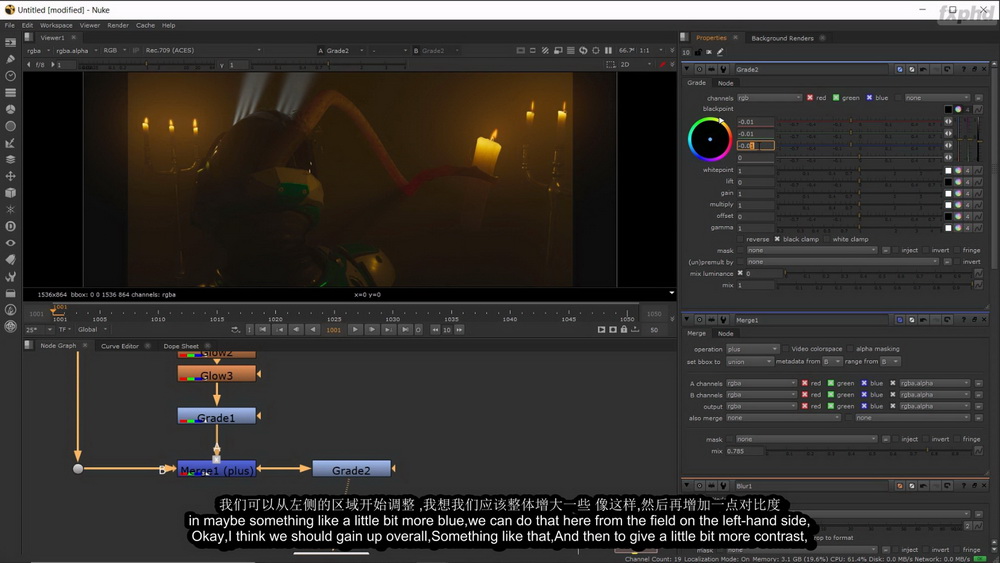1000x563 pixels.
Task: Switch to the Background Renders tab
Action: tap(782, 38)
